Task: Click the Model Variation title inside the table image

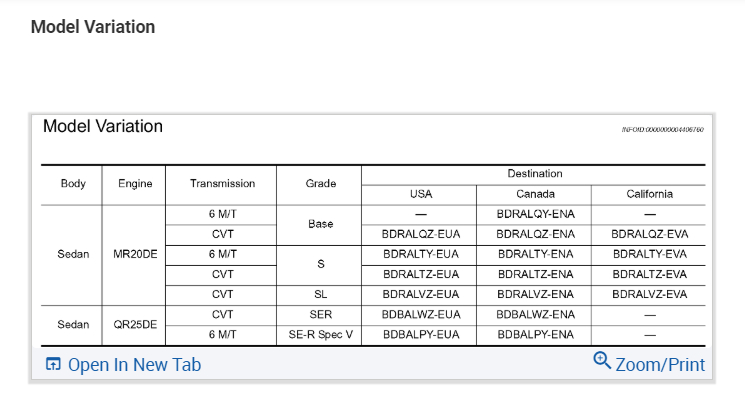Action: [x=103, y=127]
